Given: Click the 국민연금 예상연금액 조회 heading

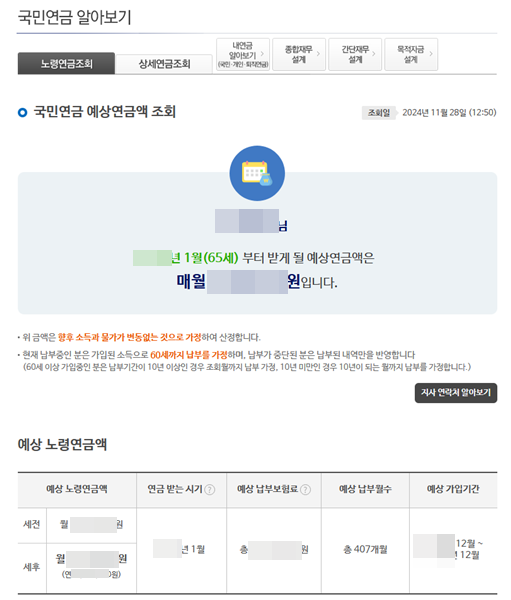Looking at the screenshot, I should [104, 112].
